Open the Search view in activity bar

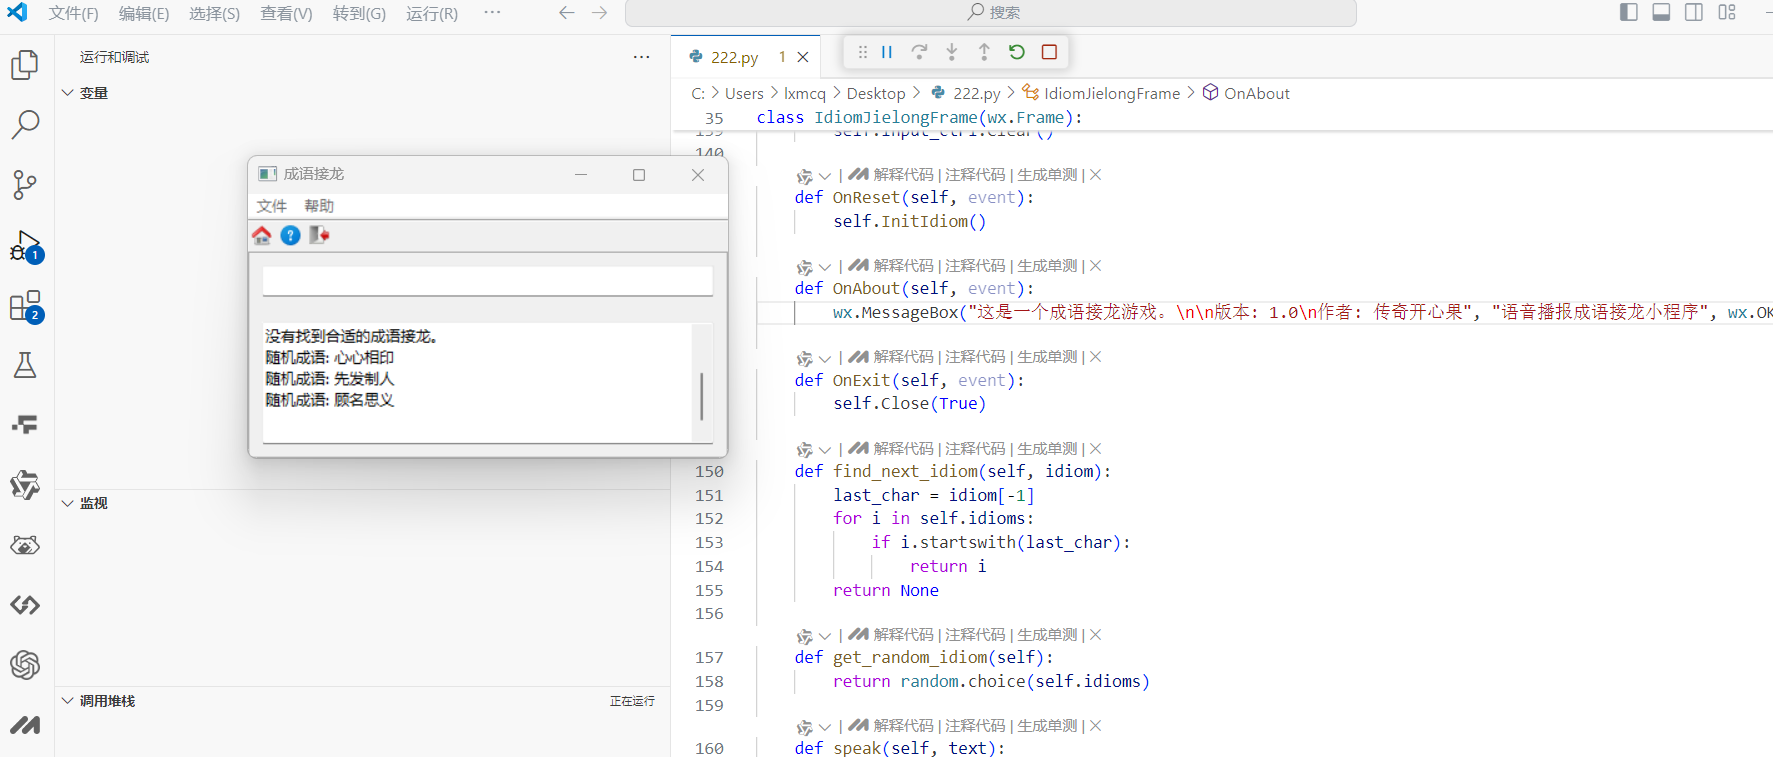pyautogui.click(x=25, y=125)
